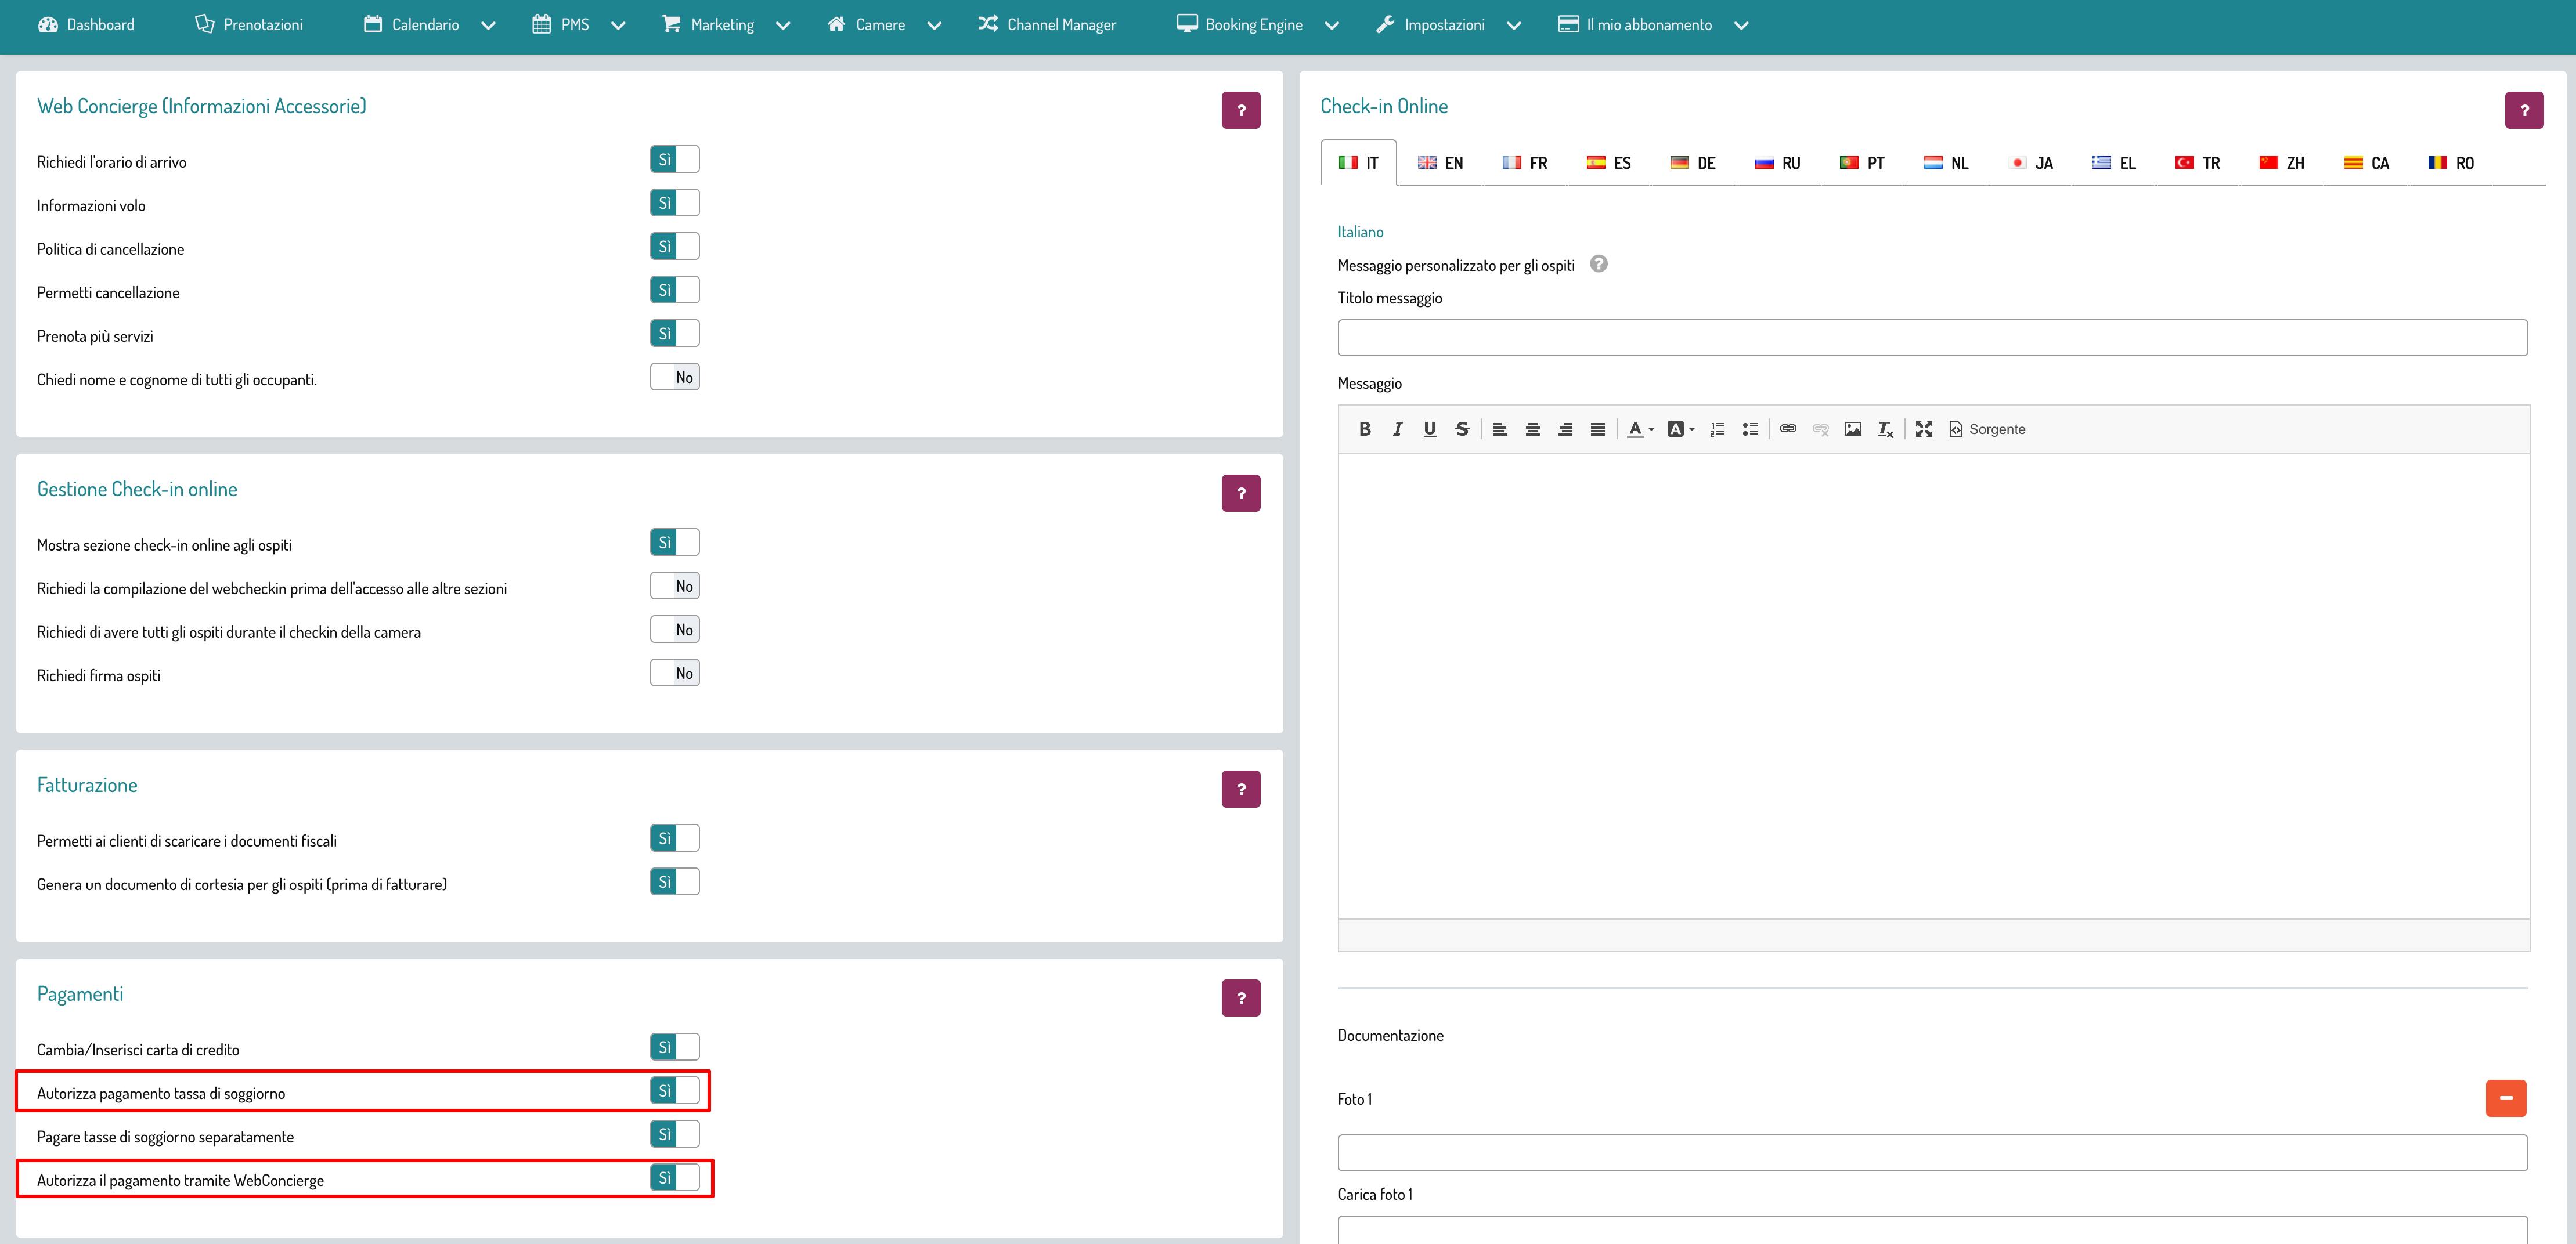Insert link in message editor
Screen dimensions: 2576x1244
pyautogui.click(x=1788, y=429)
